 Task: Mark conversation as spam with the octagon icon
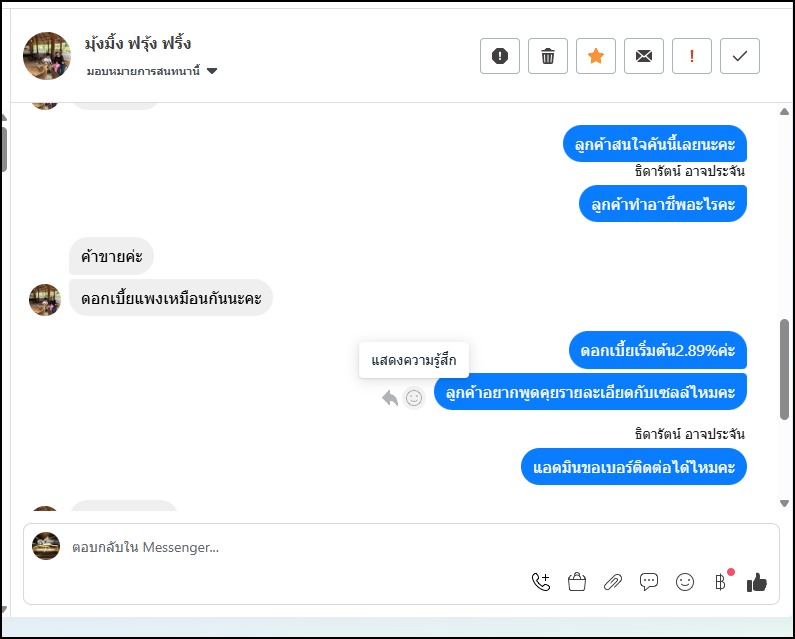coord(500,56)
